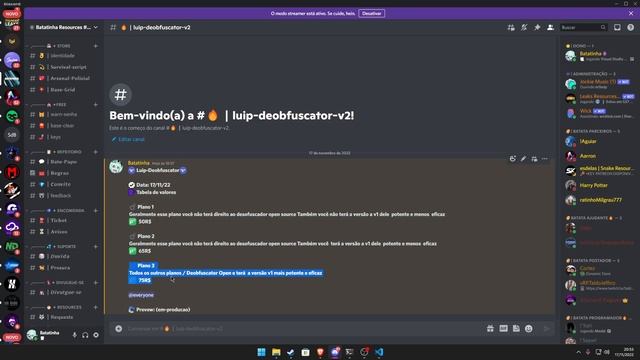Open Wick bot profile in member list
Image resolution: width=640 pixels, height=360 pixels.
pos(599,113)
